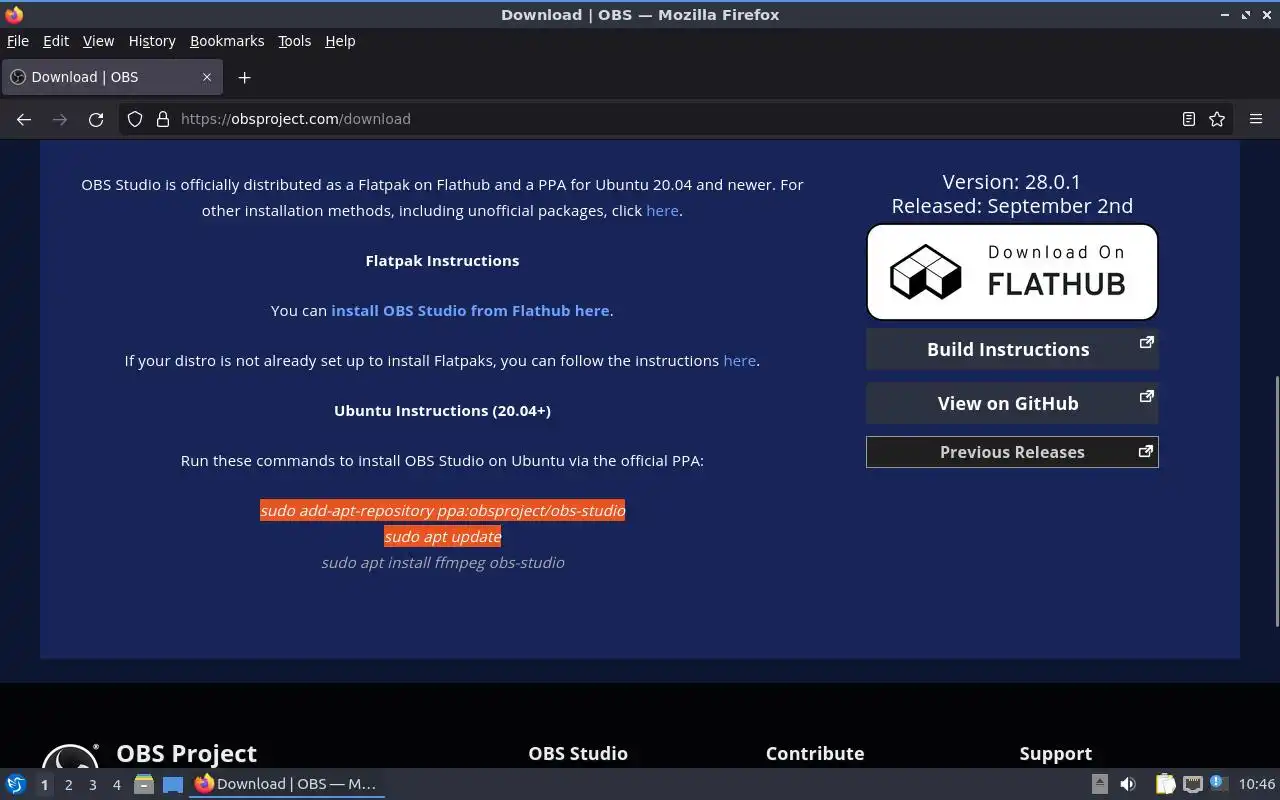Click the Download On Flathub button
The height and width of the screenshot is (800, 1280).
pyautogui.click(x=1012, y=272)
